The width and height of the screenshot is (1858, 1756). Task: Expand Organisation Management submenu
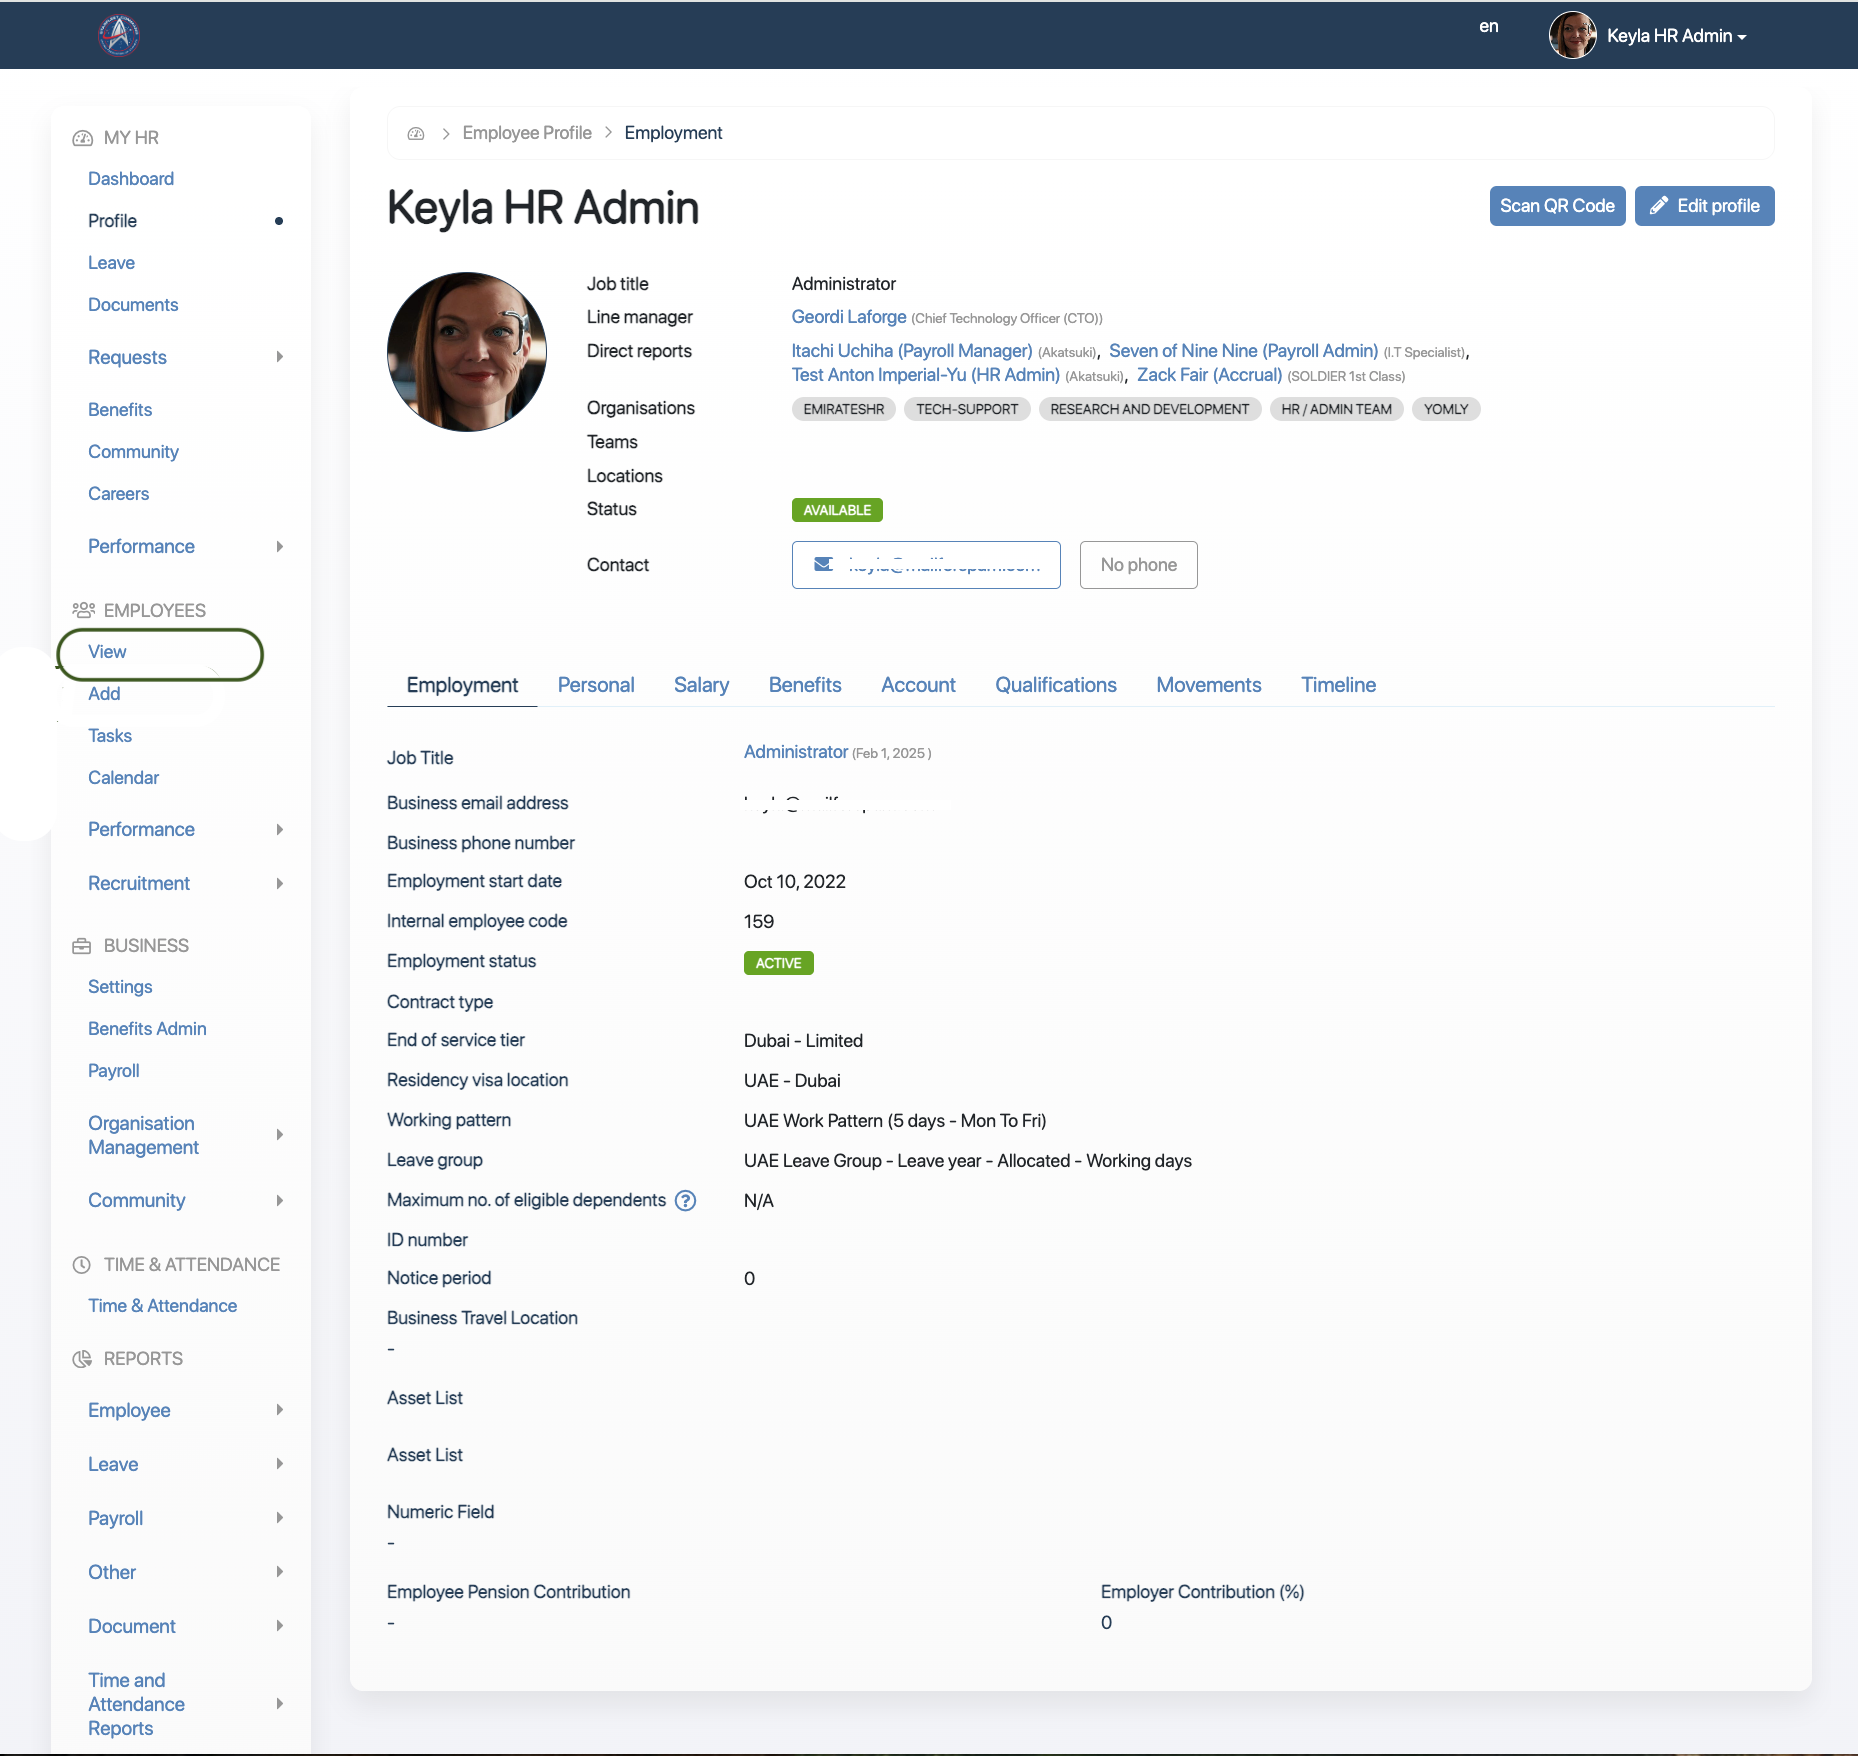[279, 1135]
